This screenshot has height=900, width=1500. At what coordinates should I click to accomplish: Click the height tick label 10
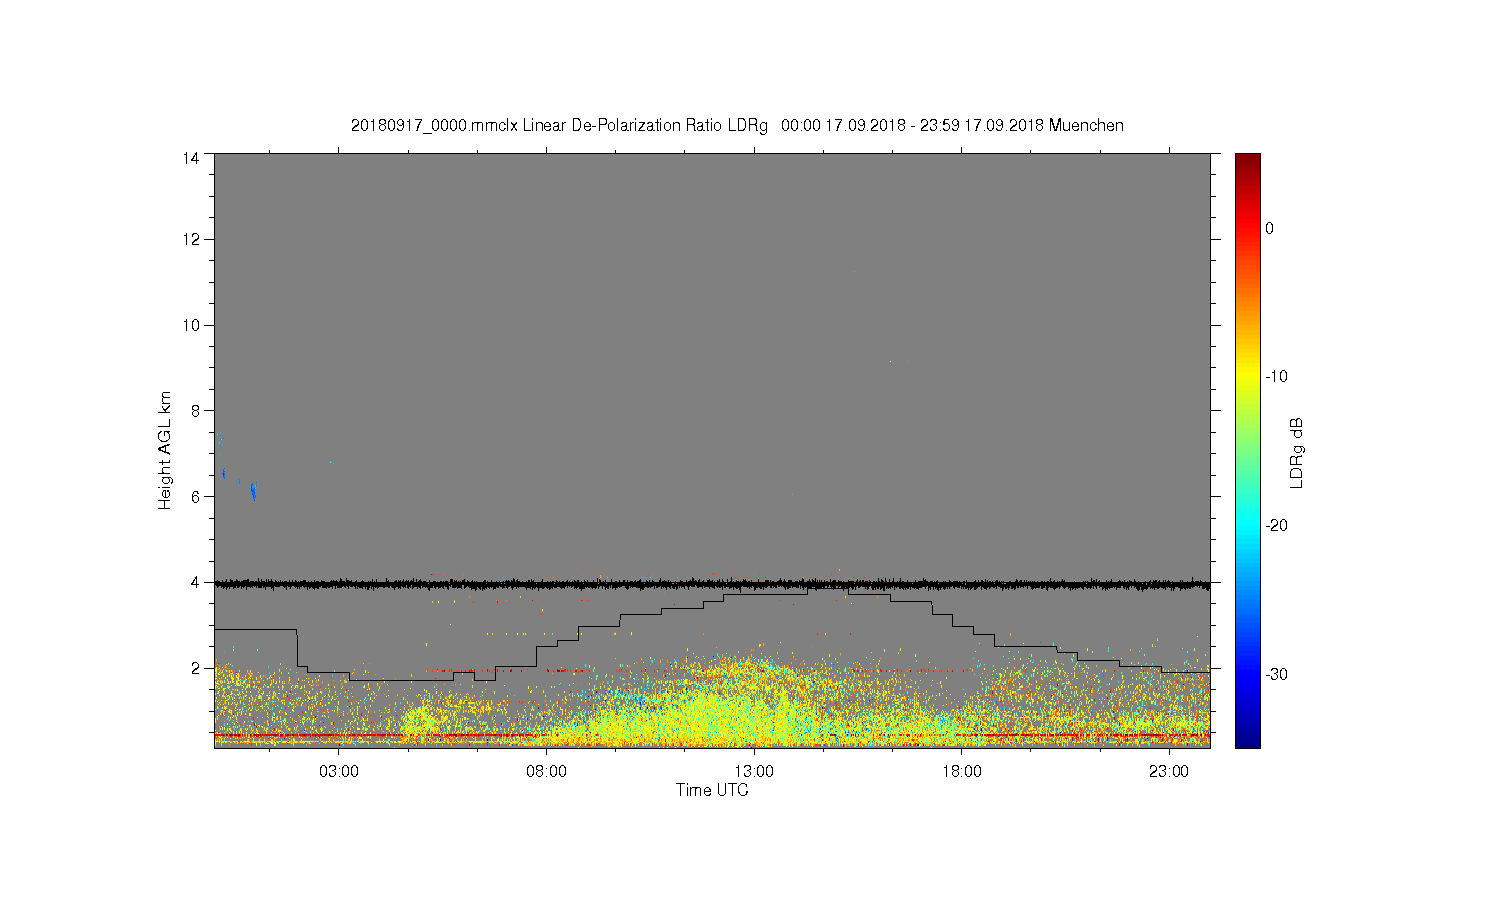coord(191,325)
